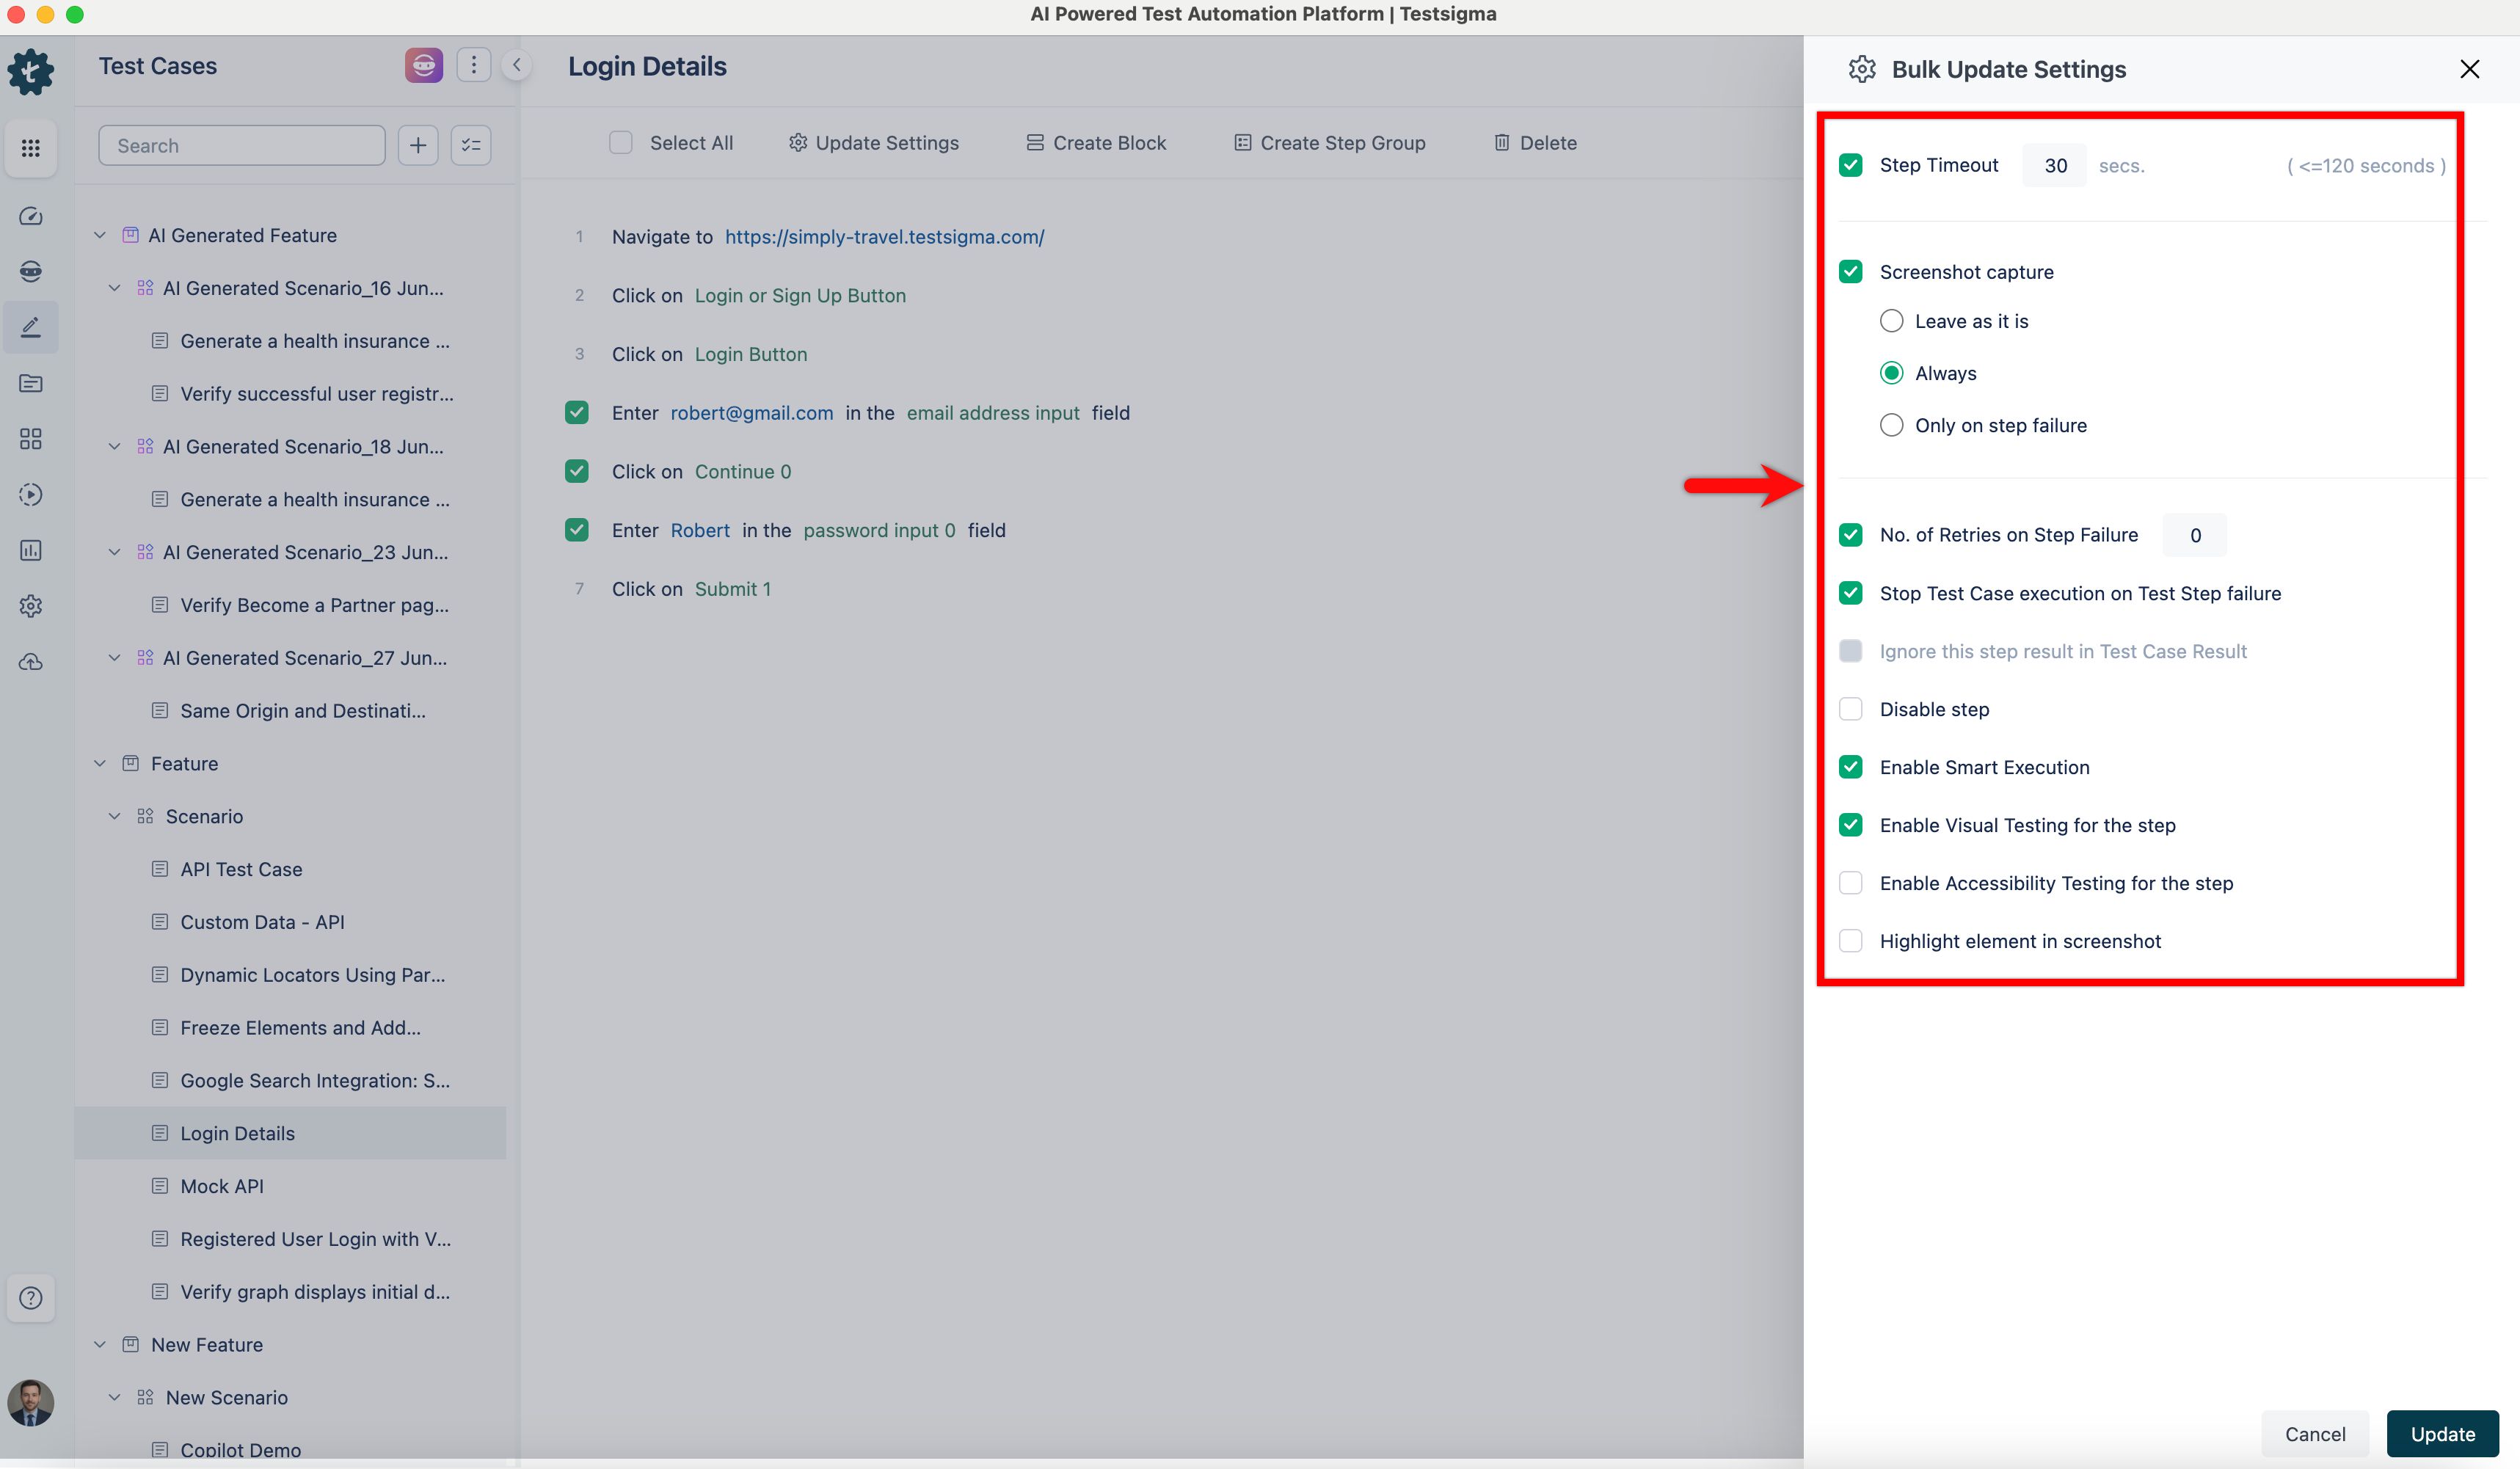
Task: Select the Only on step failure radio button
Action: (1891, 424)
